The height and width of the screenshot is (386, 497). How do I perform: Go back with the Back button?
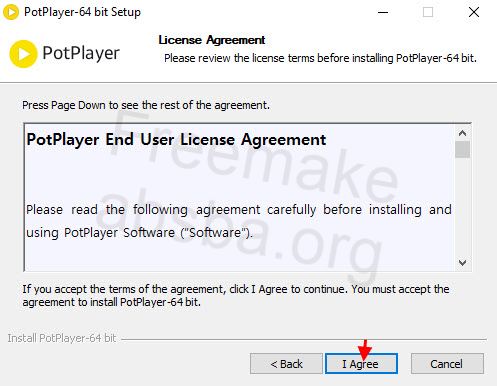286,364
